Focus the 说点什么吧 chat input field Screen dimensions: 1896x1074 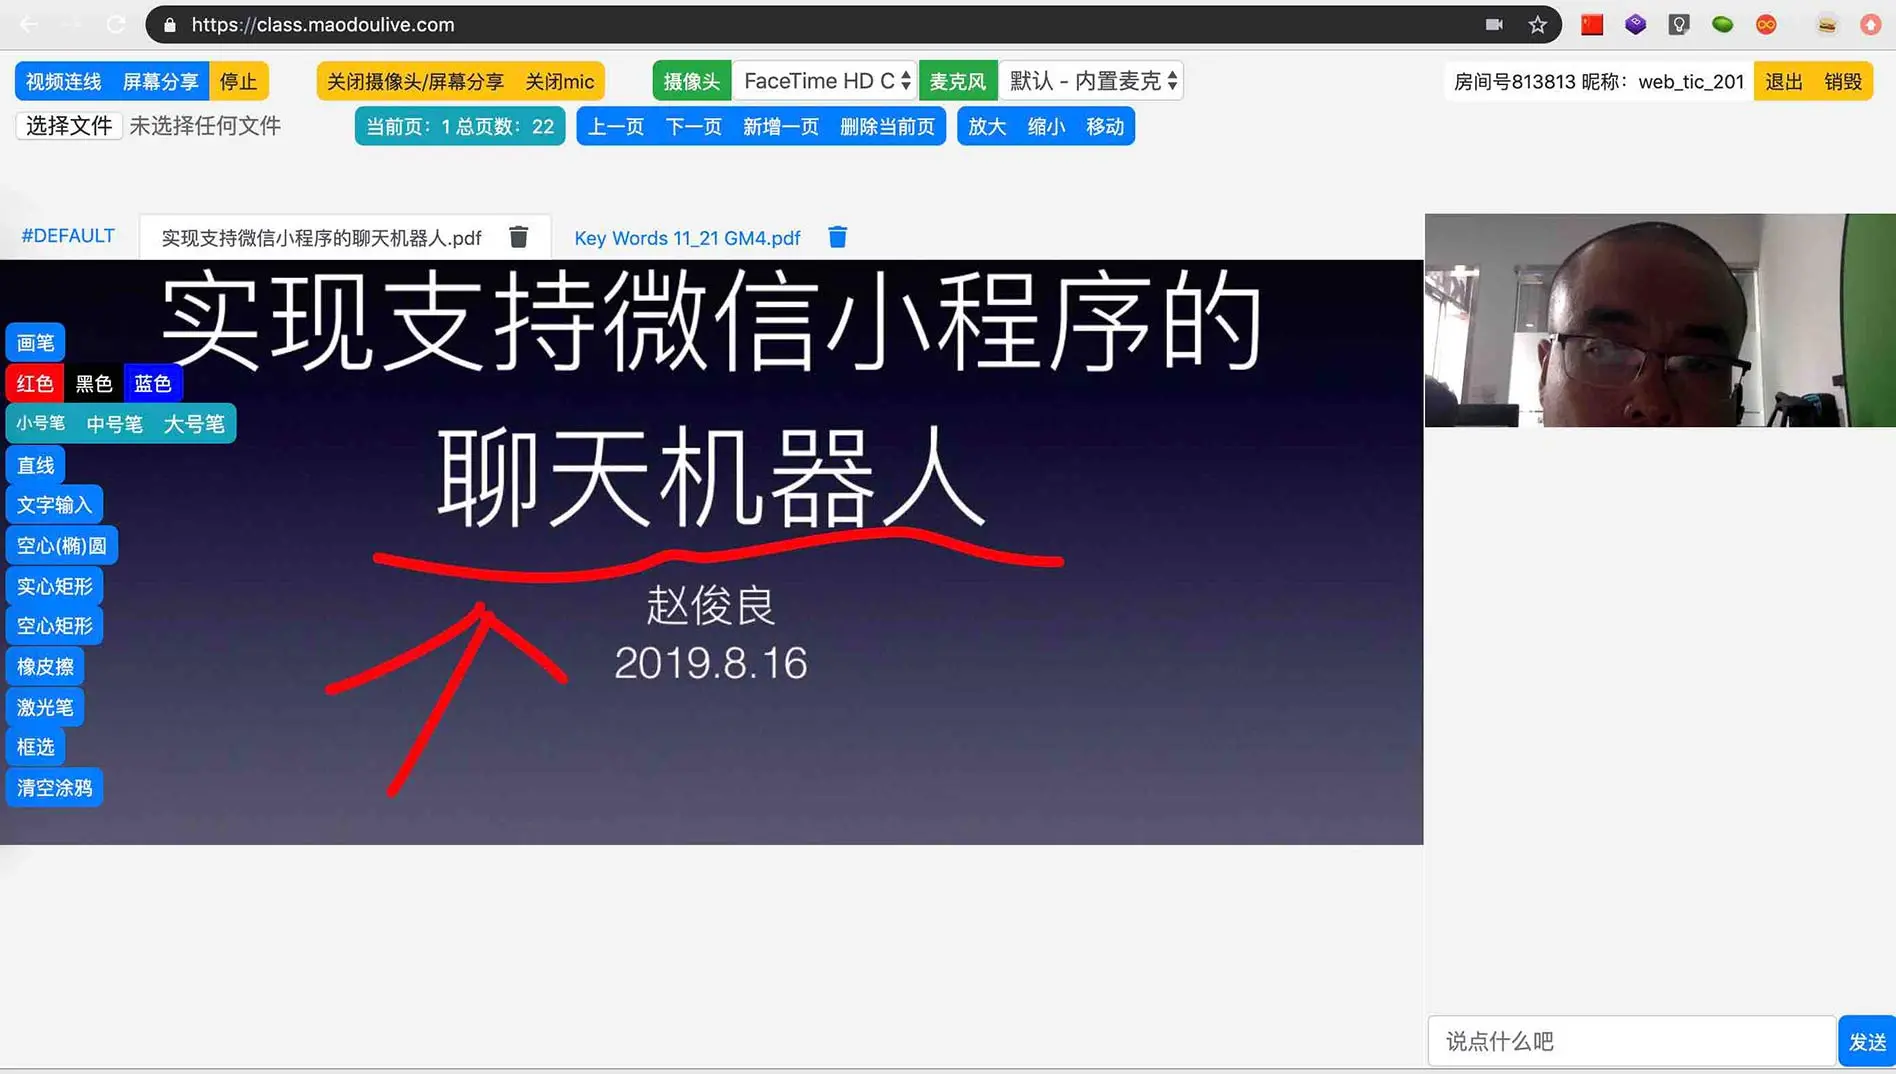[x=1632, y=1041]
